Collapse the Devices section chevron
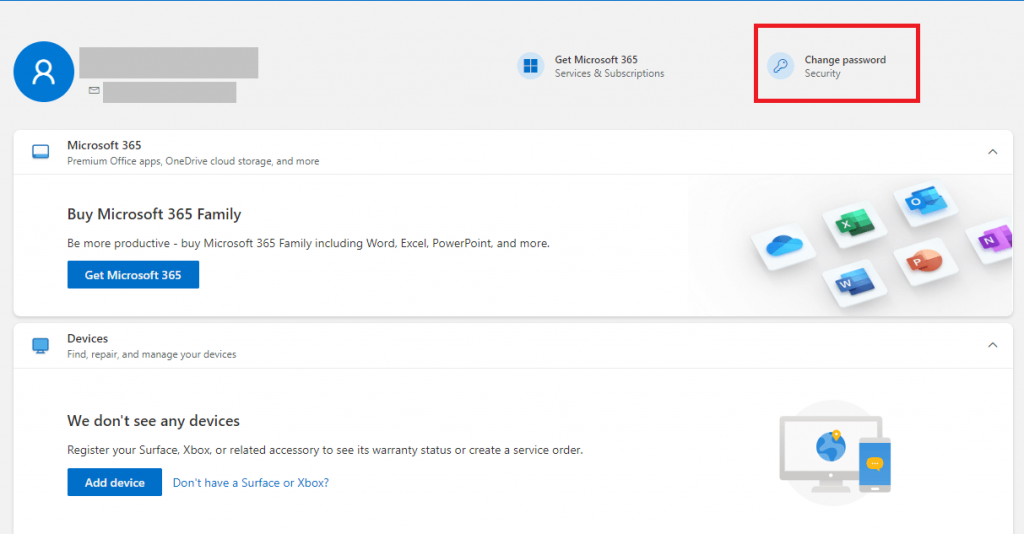The height and width of the screenshot is (534, 1024). click(993, 345)
